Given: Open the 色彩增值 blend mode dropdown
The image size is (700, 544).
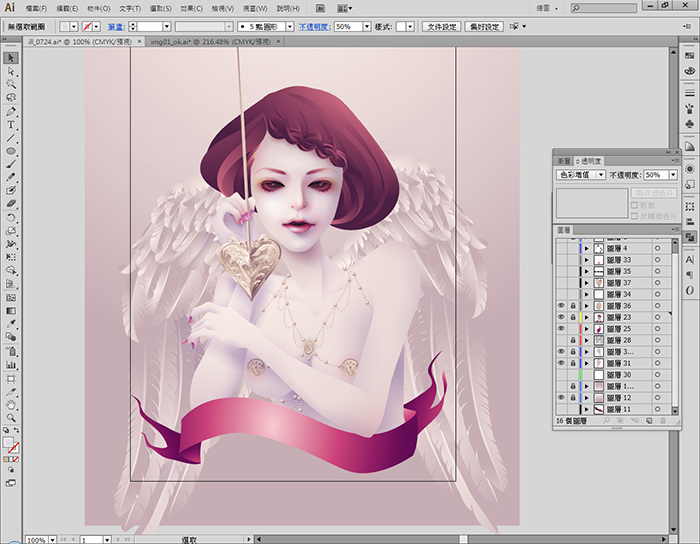Looking at the screenshot, I should (581, 175).
